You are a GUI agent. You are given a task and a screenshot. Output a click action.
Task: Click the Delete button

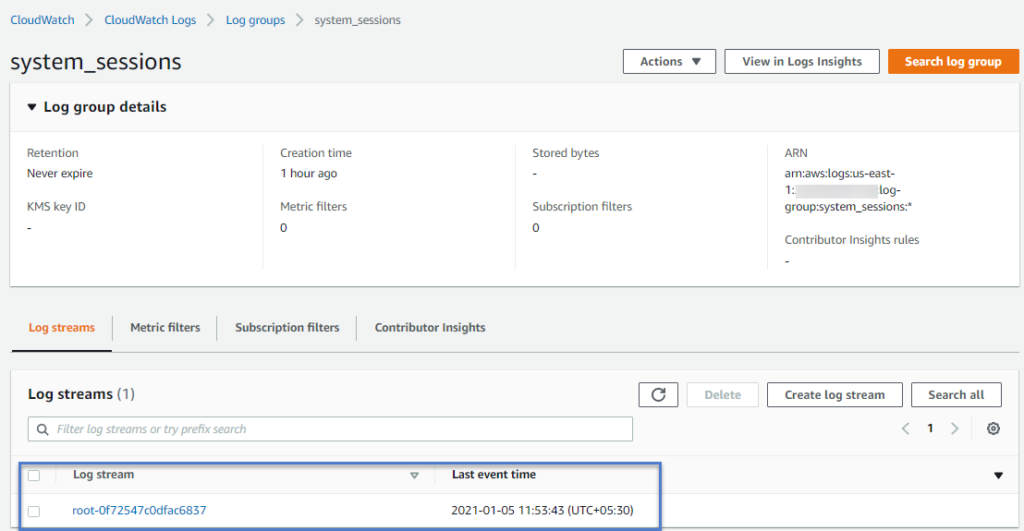tap(722, 394)
